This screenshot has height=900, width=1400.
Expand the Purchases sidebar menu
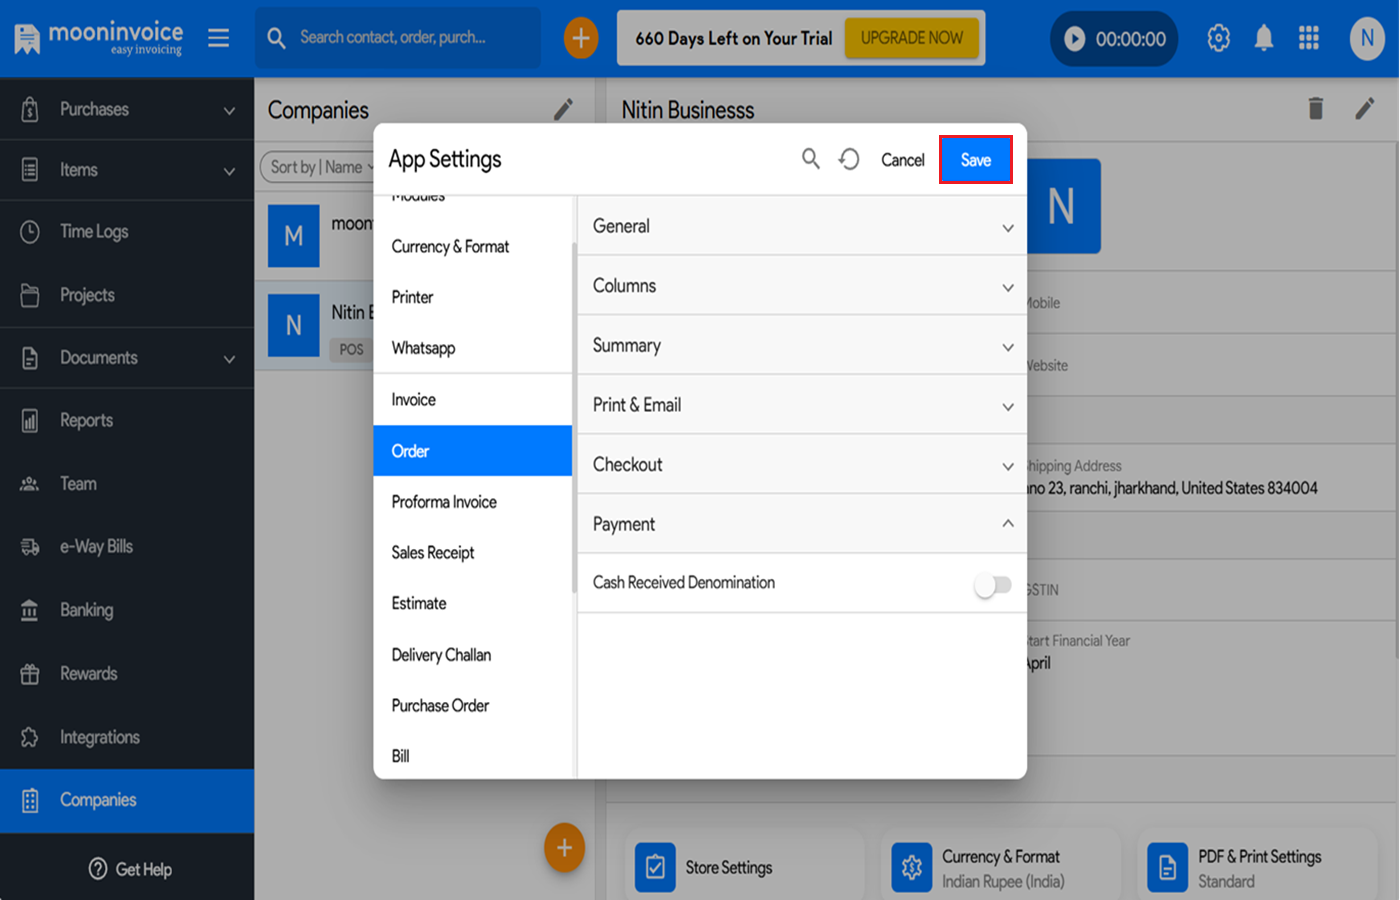(127, 109)
